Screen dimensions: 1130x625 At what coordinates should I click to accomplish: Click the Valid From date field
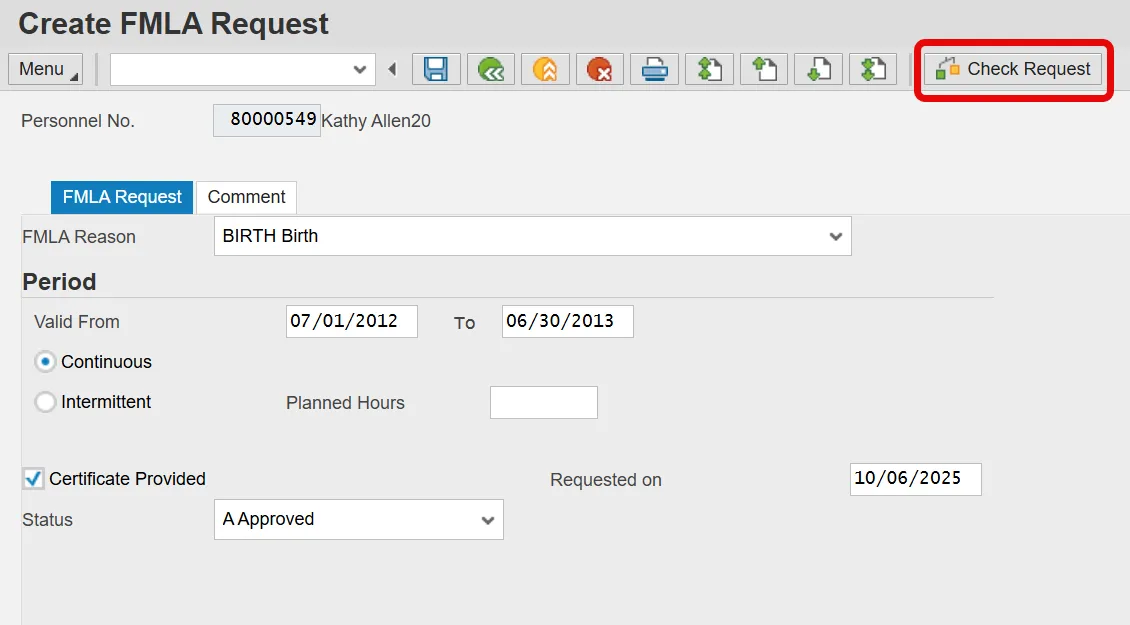[x=351, y=322]
